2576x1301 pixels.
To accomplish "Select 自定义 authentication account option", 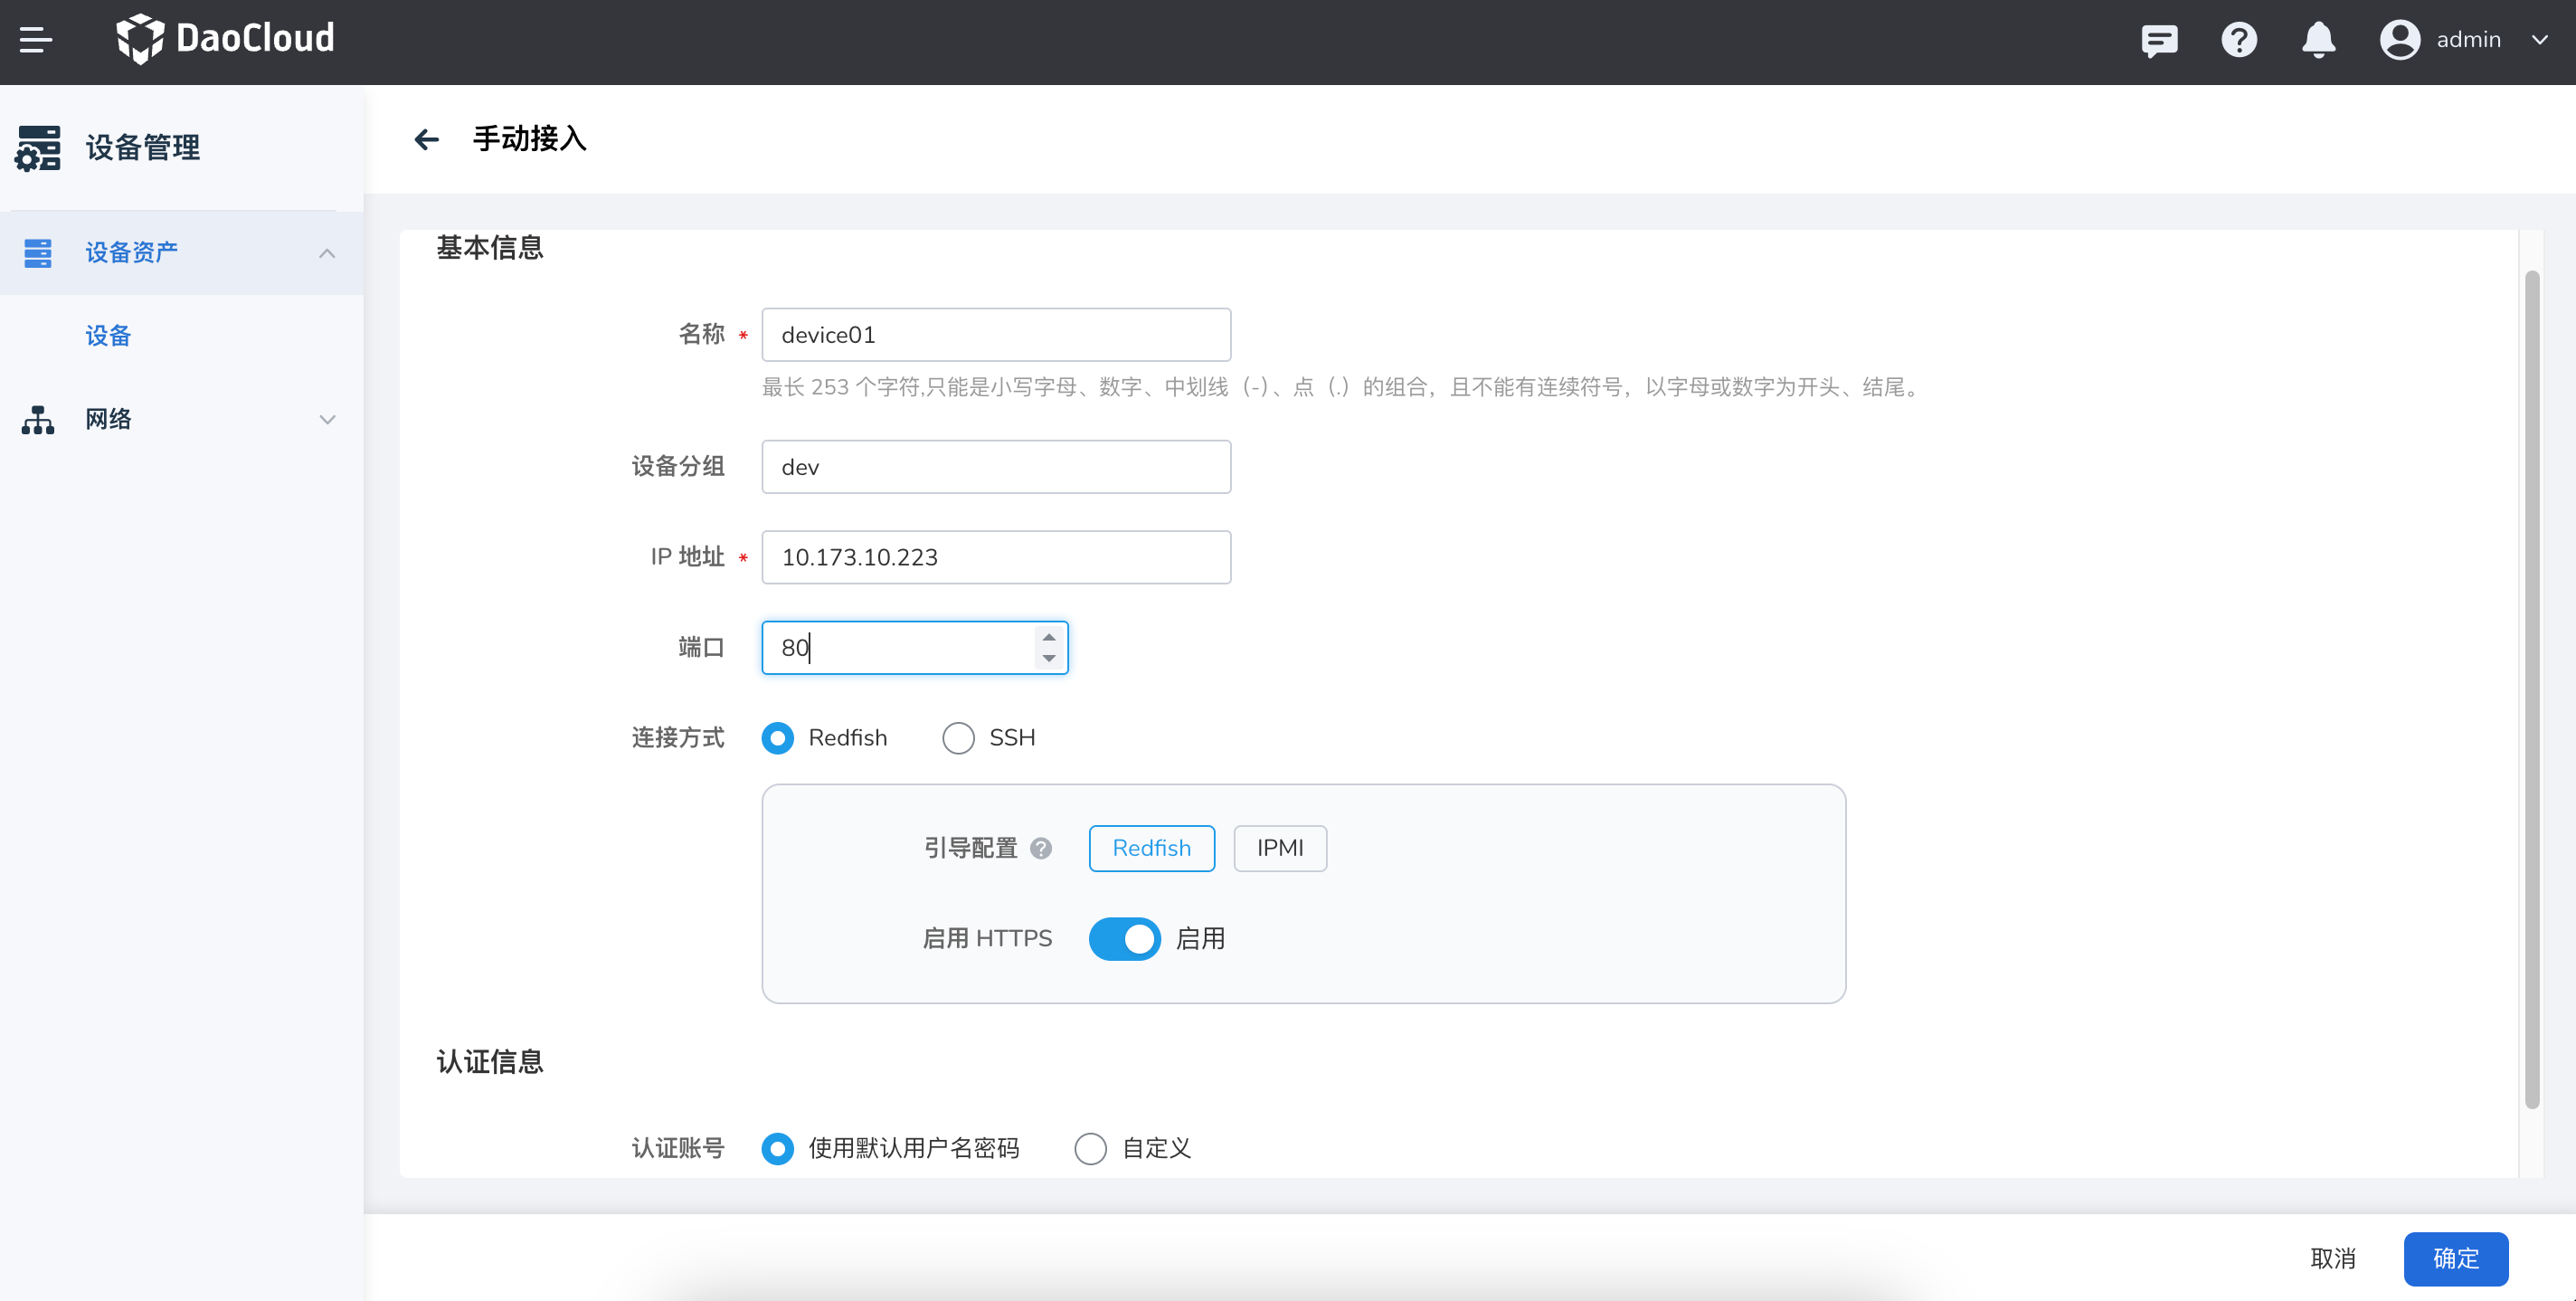I will tap(1090, 1148).
